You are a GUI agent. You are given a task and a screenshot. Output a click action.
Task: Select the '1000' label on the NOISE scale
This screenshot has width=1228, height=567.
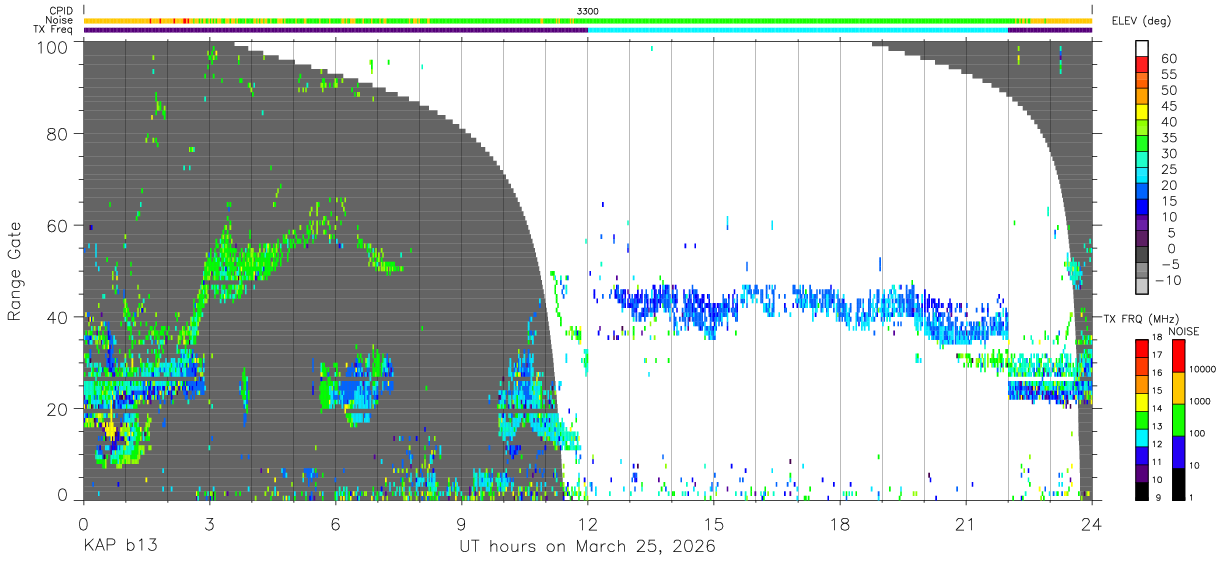click(1201, 402)
